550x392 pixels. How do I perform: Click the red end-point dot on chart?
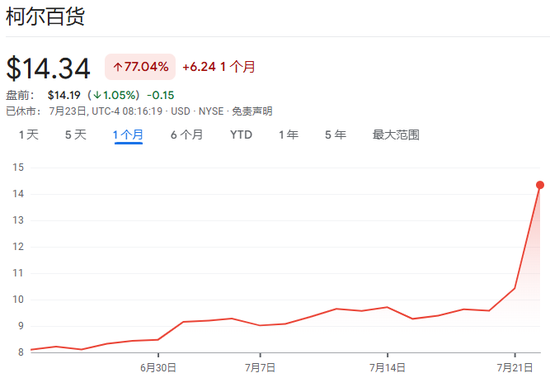pyautogui.click(x=540, y=185)
